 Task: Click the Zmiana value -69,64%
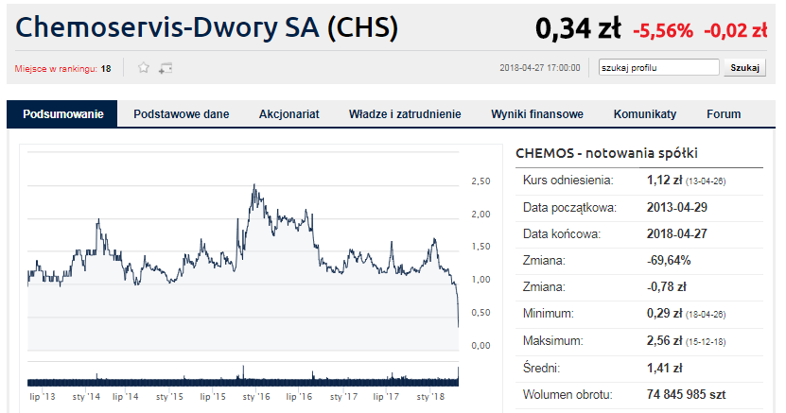[x=669, y=260]
